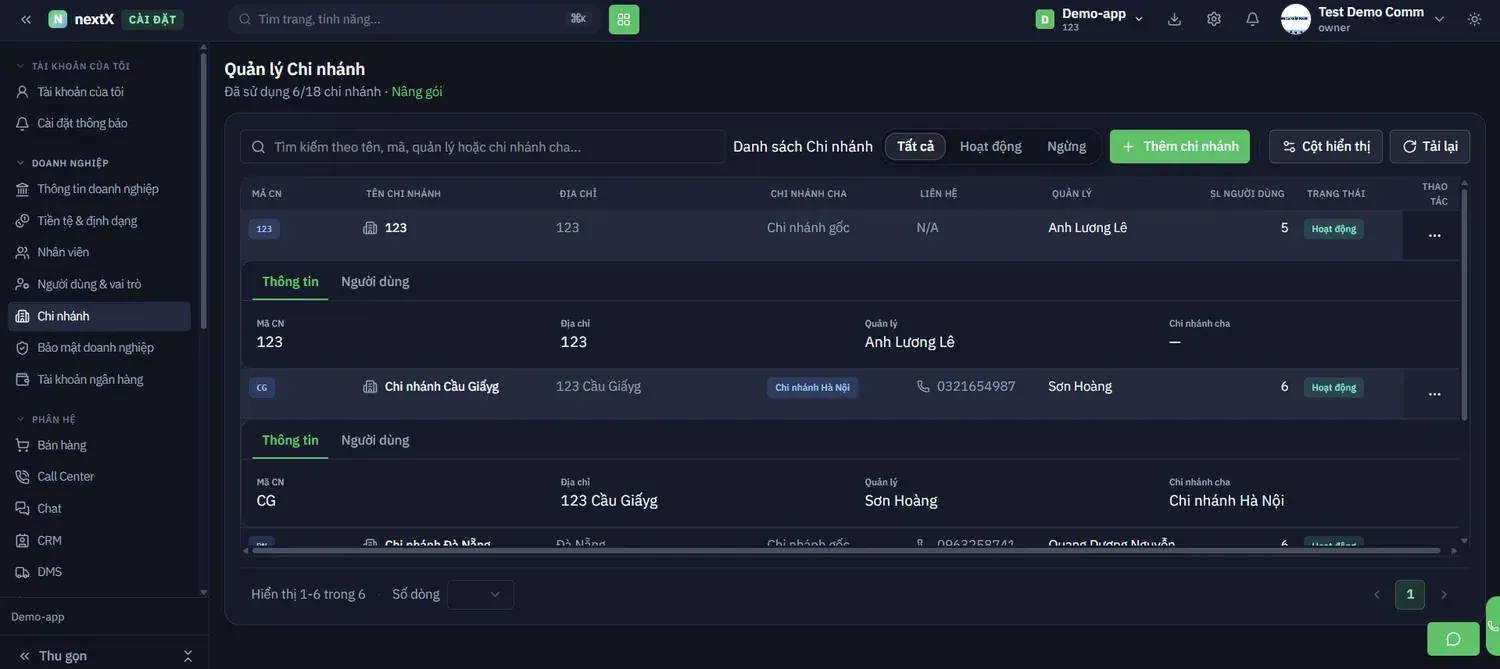This screenshot has width=1500, height=669.
Task: Open Bảo mật doanh nghiệp page
Action: pos(99,348)
